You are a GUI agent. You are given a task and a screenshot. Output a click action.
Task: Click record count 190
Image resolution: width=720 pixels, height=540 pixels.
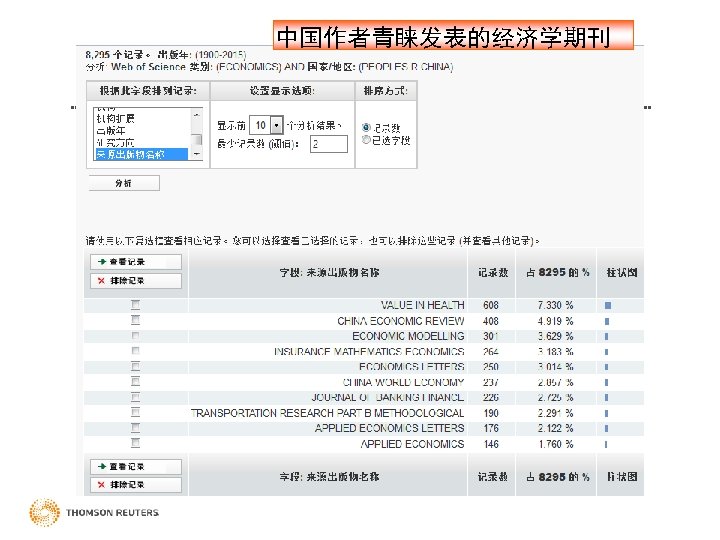point(490,413)
